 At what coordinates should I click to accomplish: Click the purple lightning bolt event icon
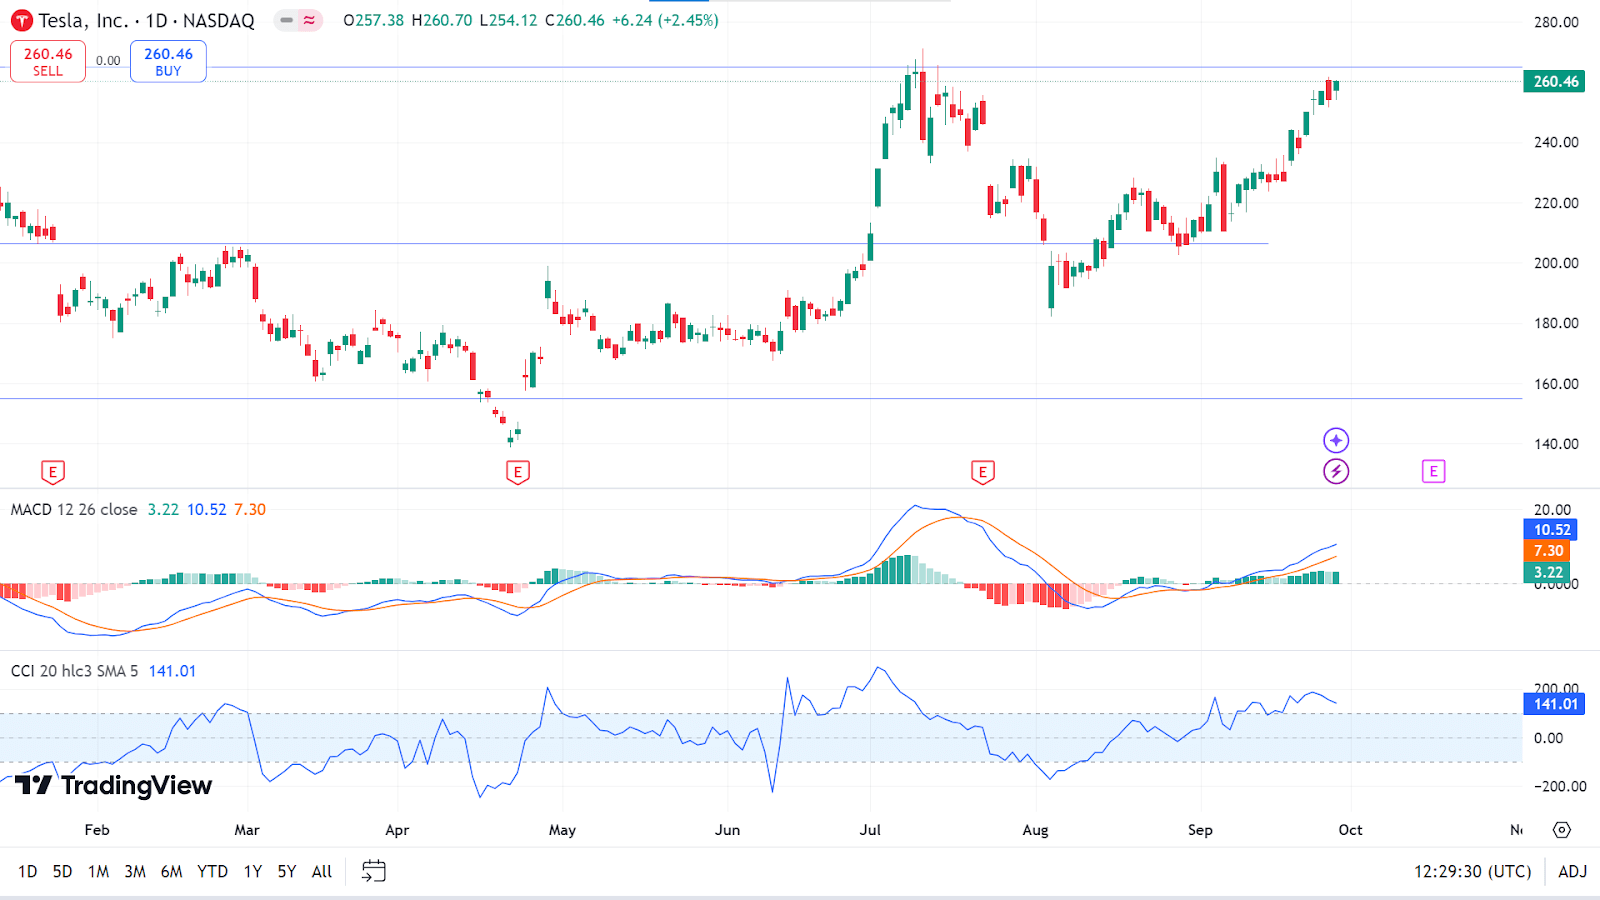1336,471
